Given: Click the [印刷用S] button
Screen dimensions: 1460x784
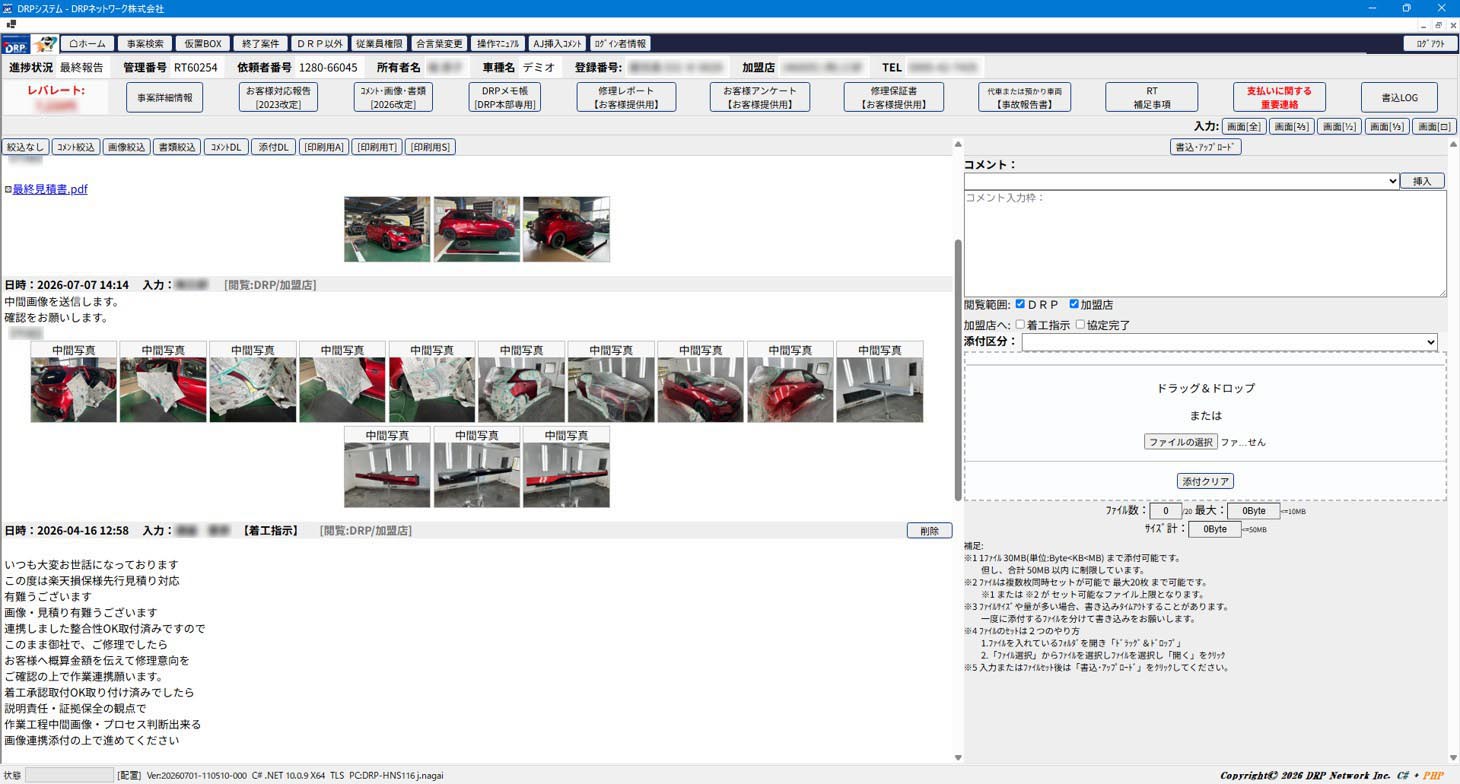Looking at the screenshot, I should tap(430, 147).
